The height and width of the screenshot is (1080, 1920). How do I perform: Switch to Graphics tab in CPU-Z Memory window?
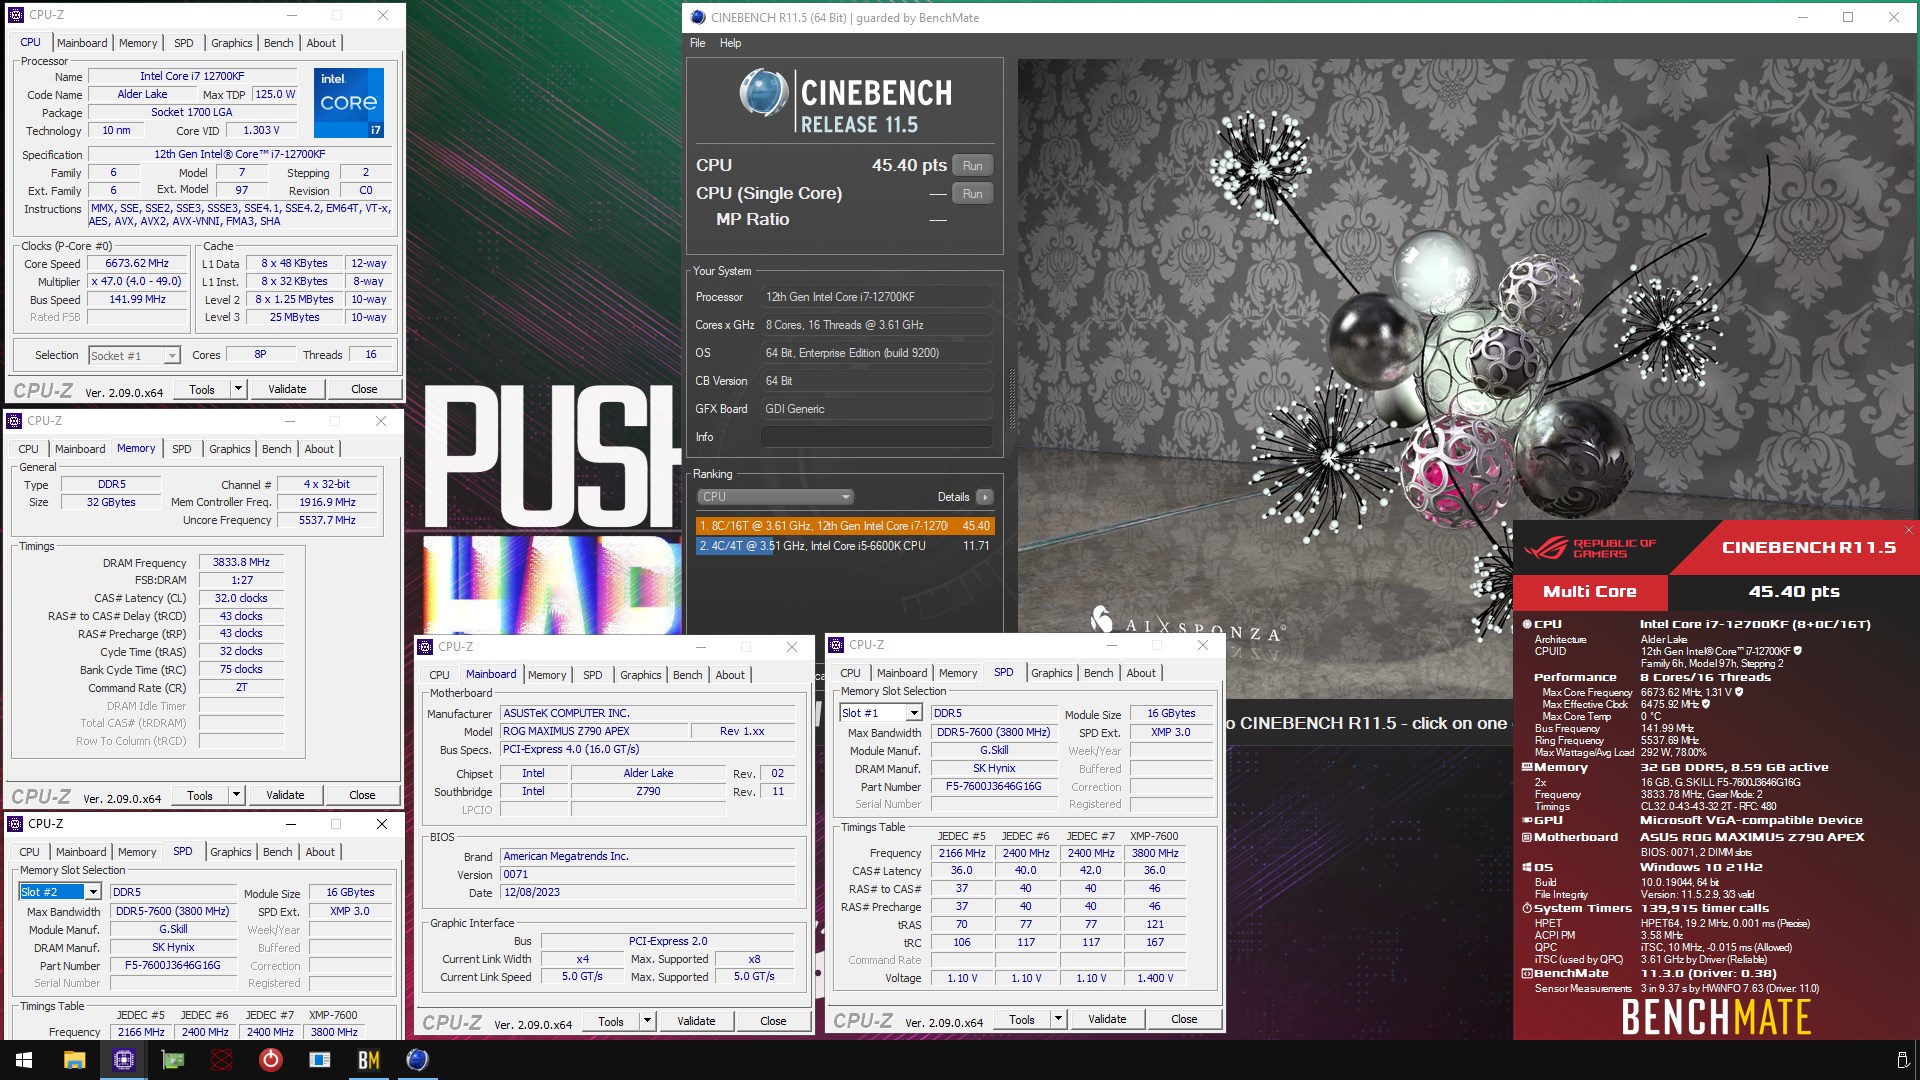pos(230,449)
